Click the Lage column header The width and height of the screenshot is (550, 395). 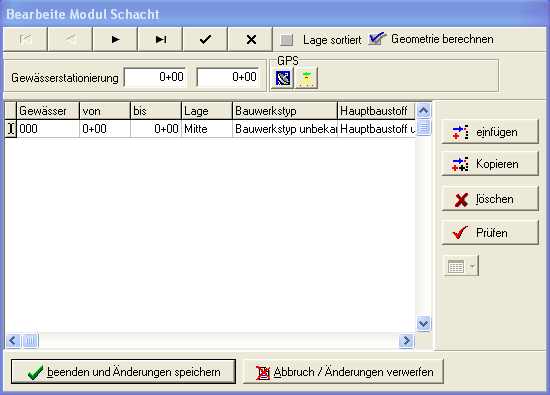(207, 111)
